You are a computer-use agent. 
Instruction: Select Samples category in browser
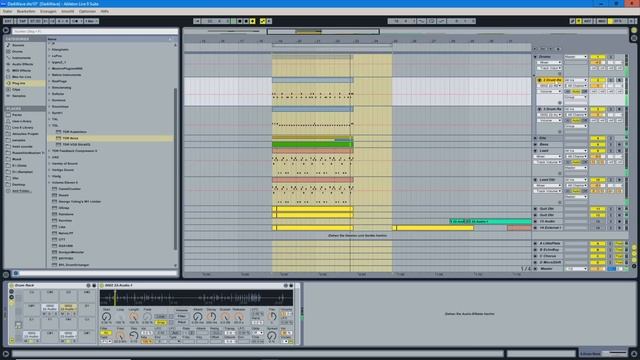tap(19, 96)
